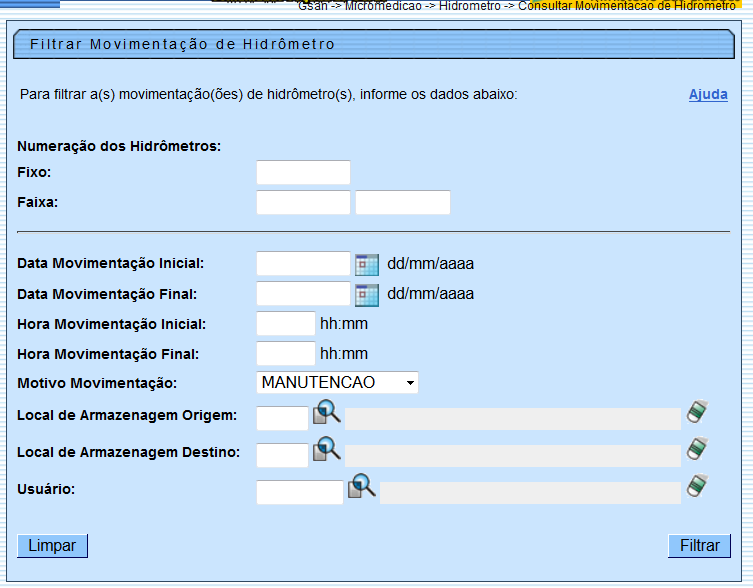The height and width of the screenshot is (588, 753).
Task: Open the Ajuda help link
Action: pos(708,95)
